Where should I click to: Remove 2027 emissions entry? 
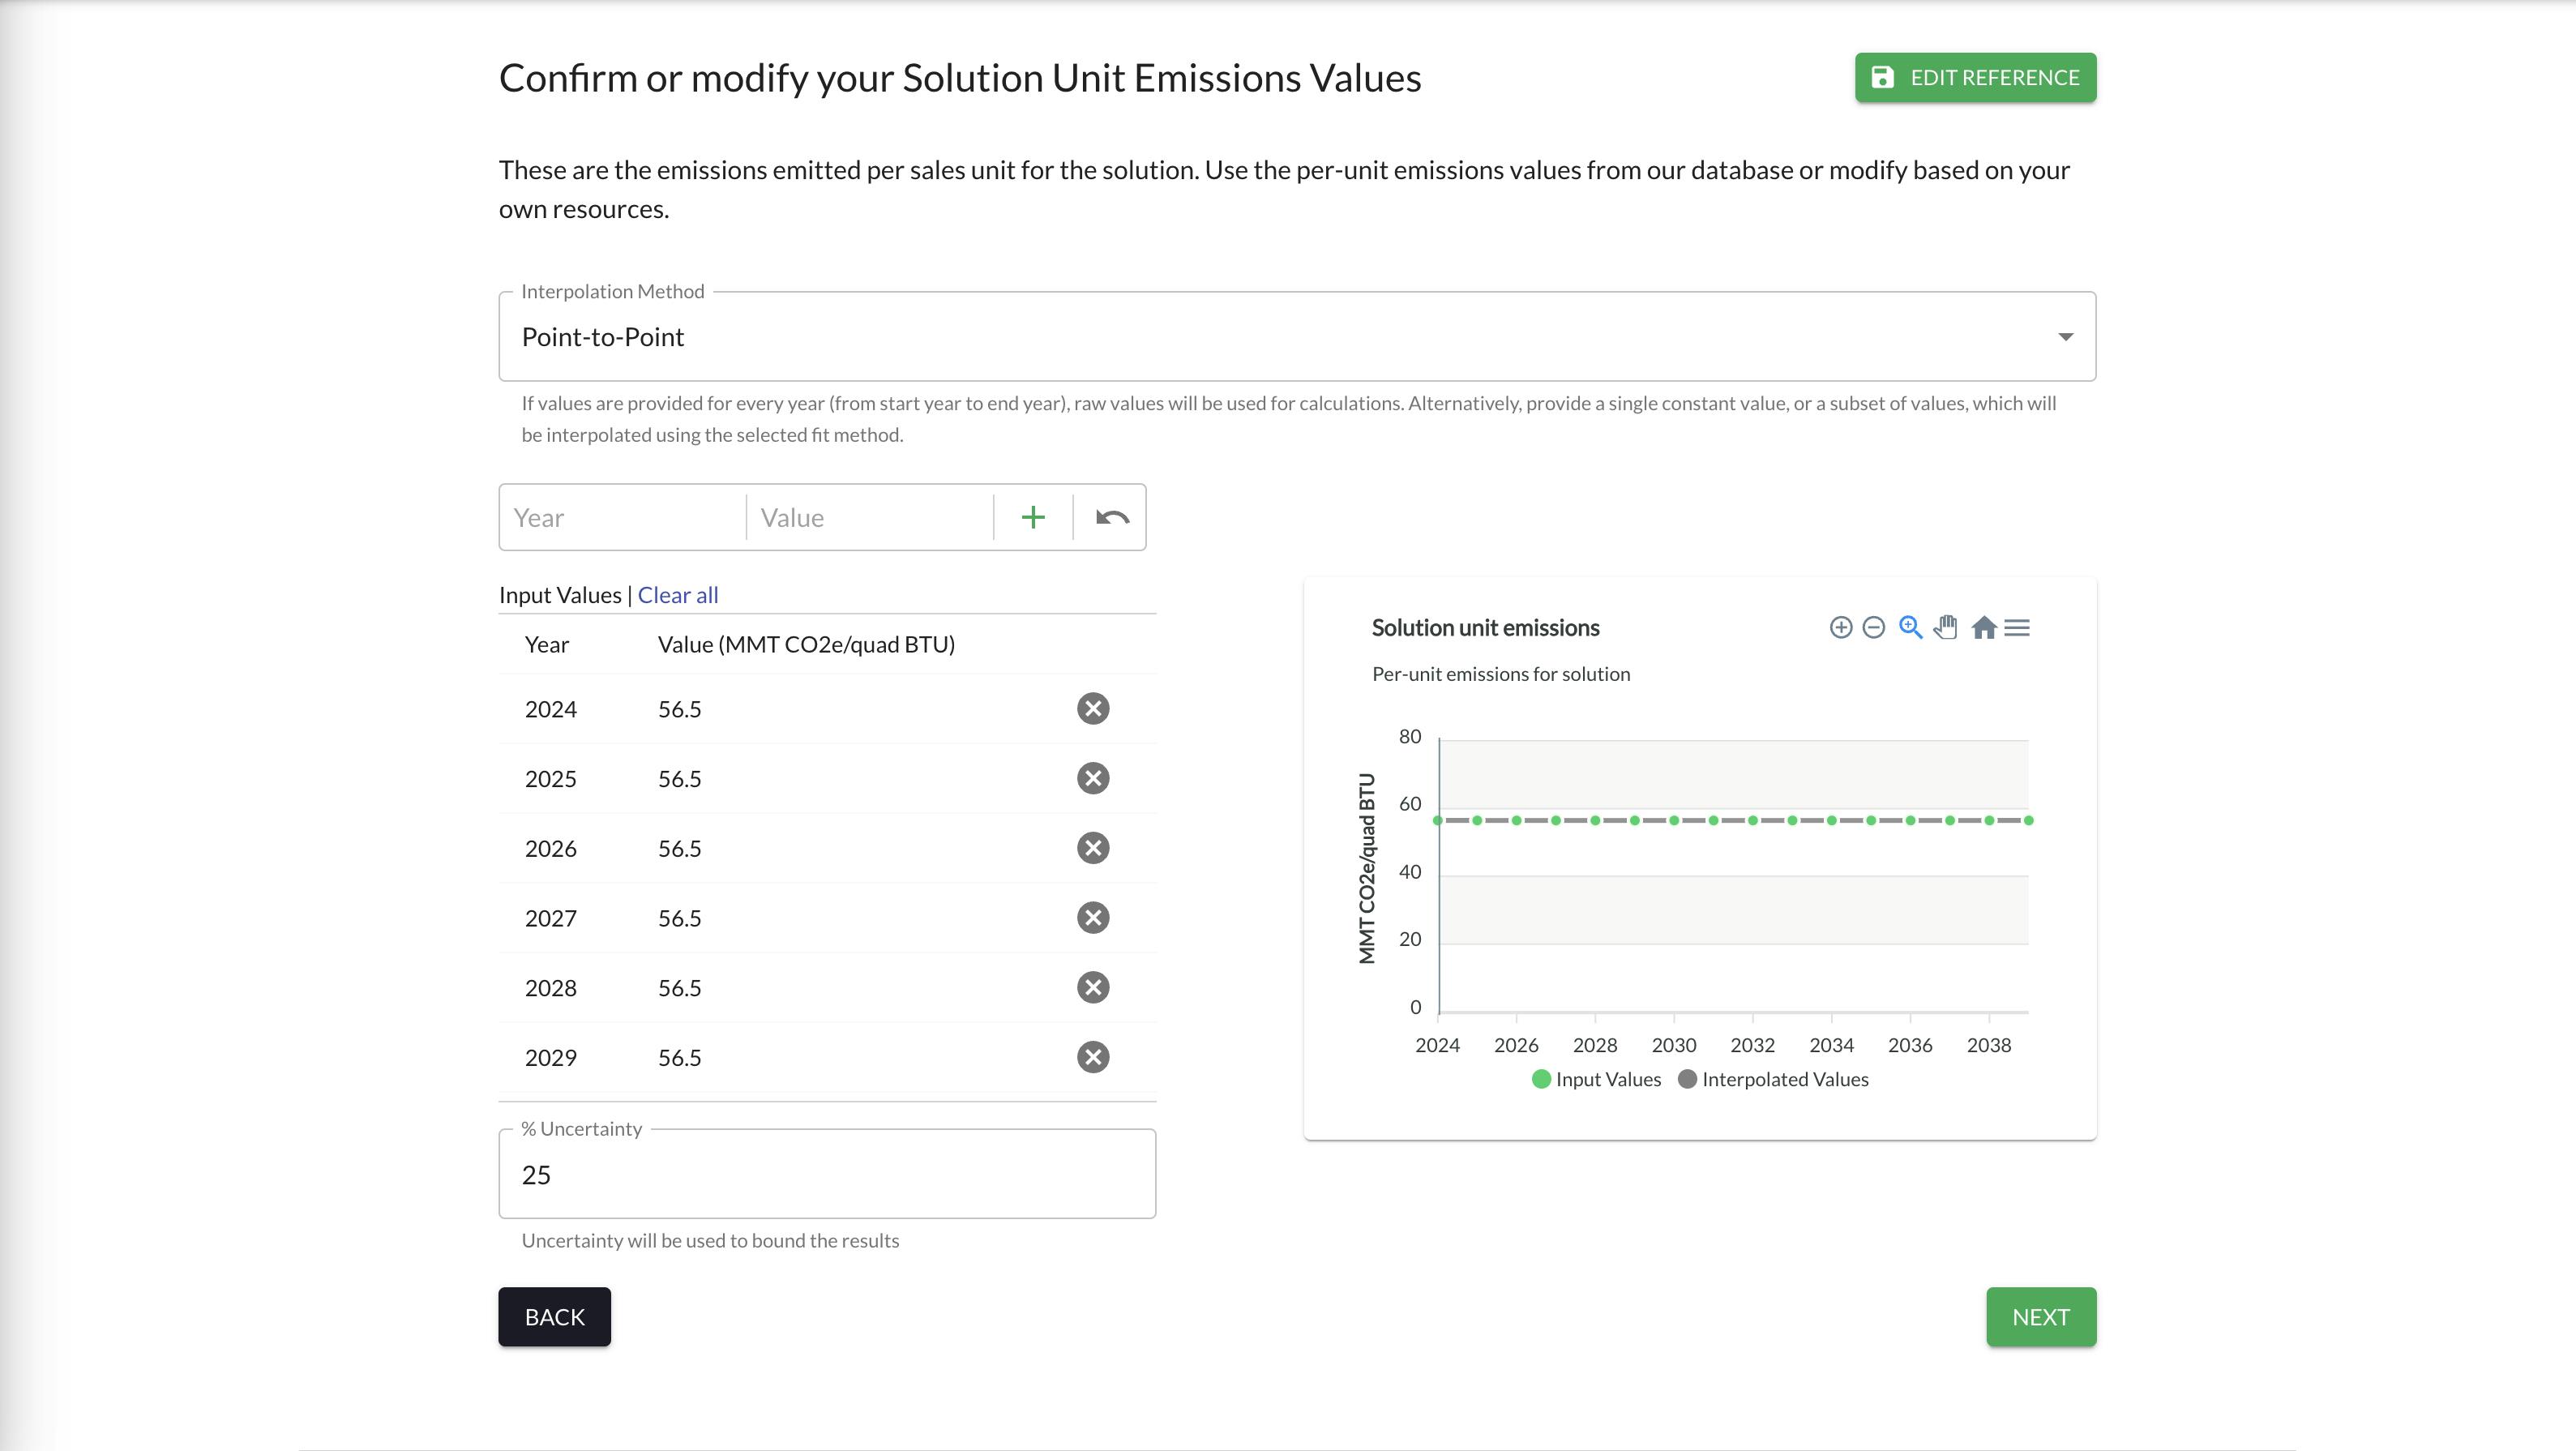pos(1093,918)
